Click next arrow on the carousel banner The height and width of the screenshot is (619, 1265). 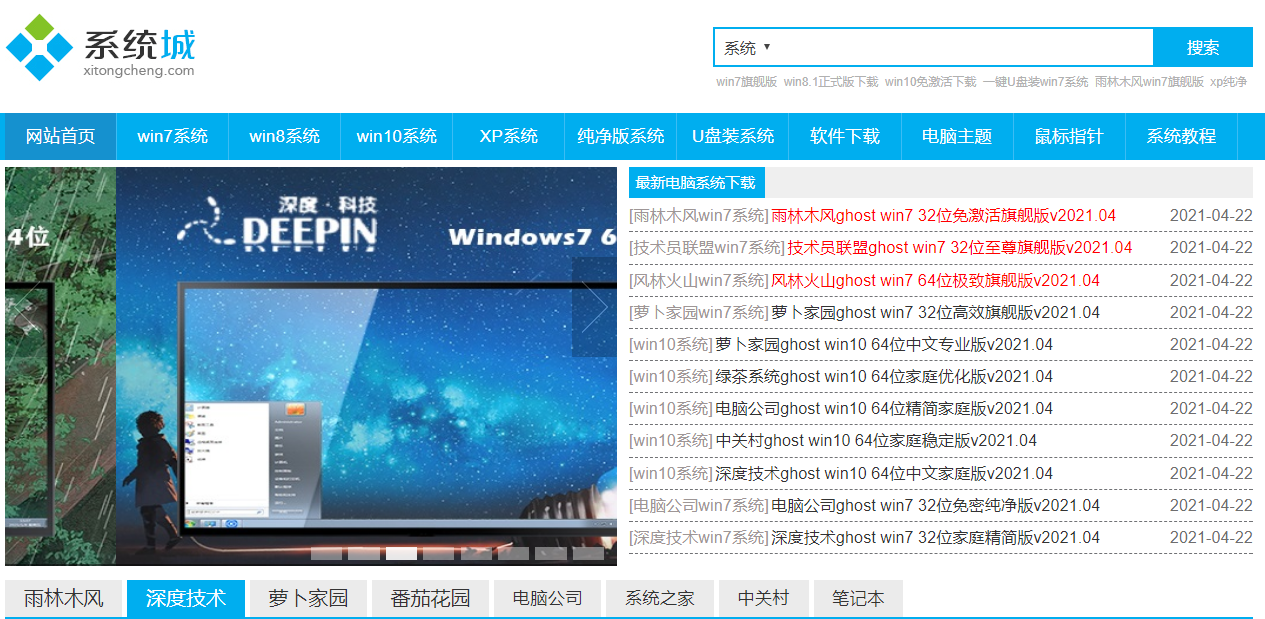(x=594, y=308)
